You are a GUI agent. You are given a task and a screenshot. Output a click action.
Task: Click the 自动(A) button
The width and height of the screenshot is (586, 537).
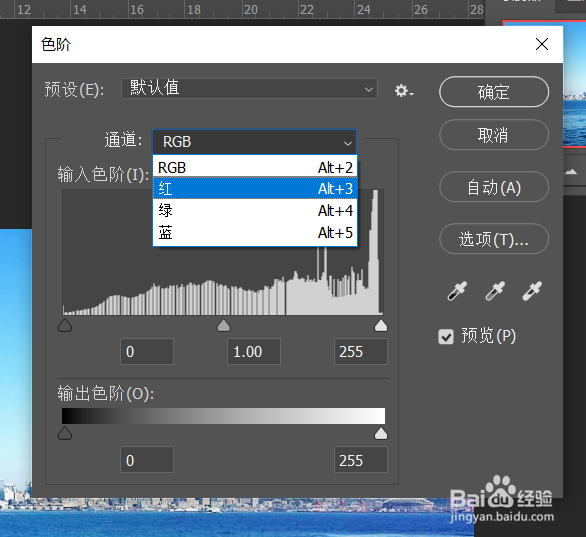coord(494,187)
